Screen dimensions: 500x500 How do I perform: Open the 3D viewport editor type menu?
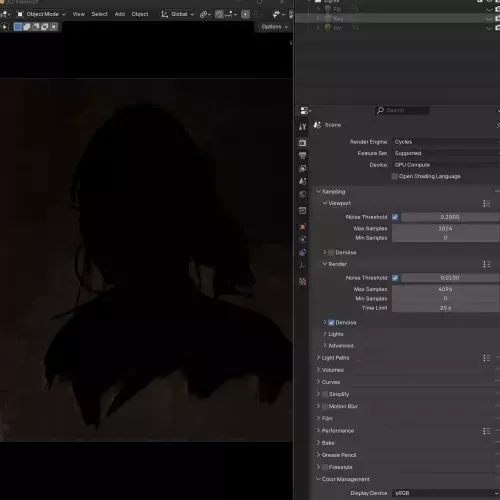click(5, 14)
